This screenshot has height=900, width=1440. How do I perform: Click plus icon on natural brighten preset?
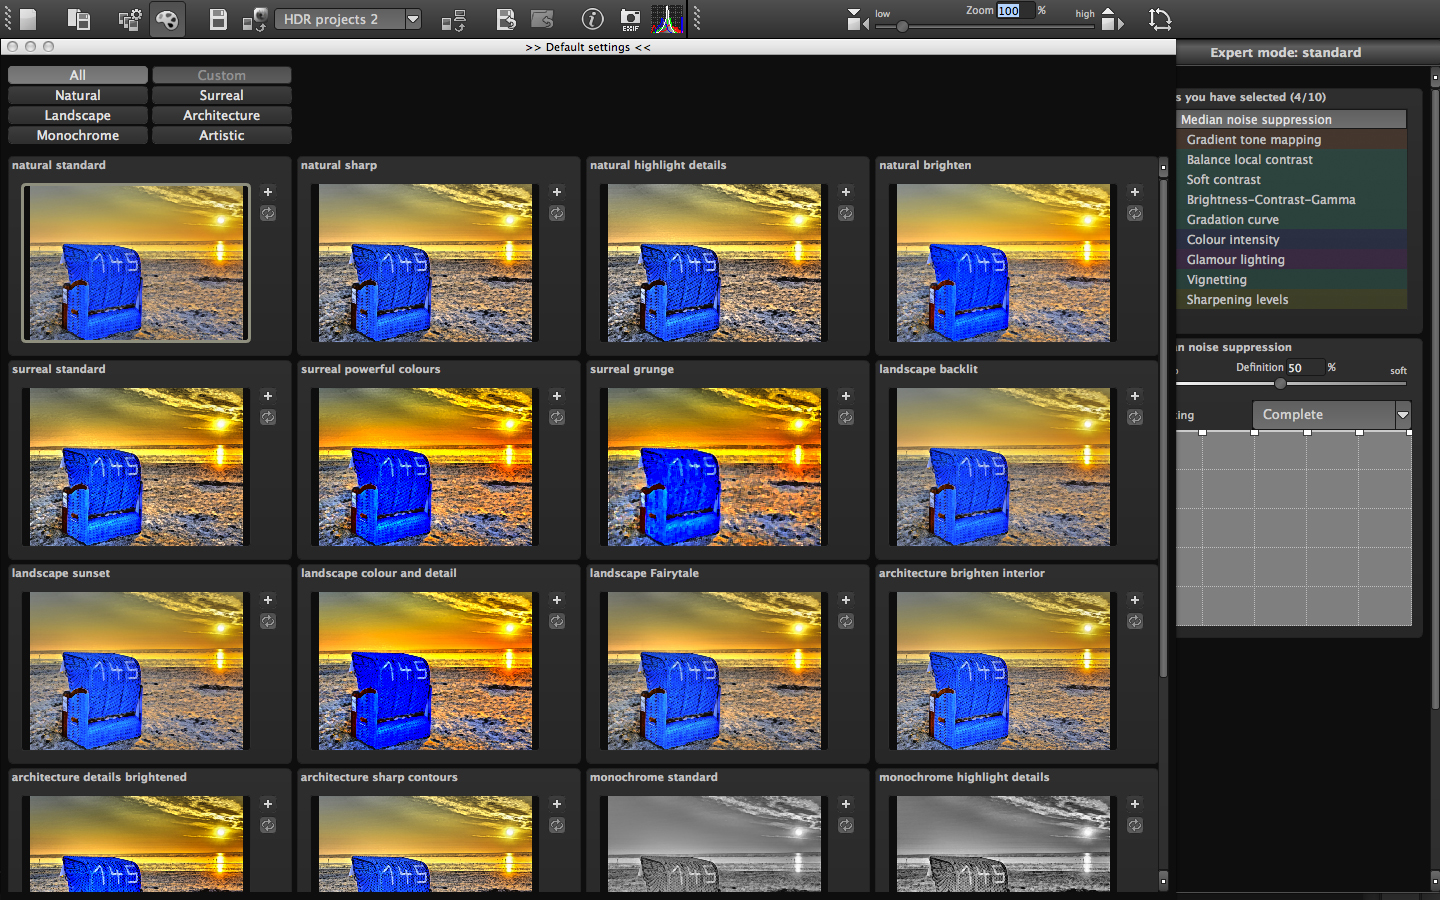tap(1135, 192)
